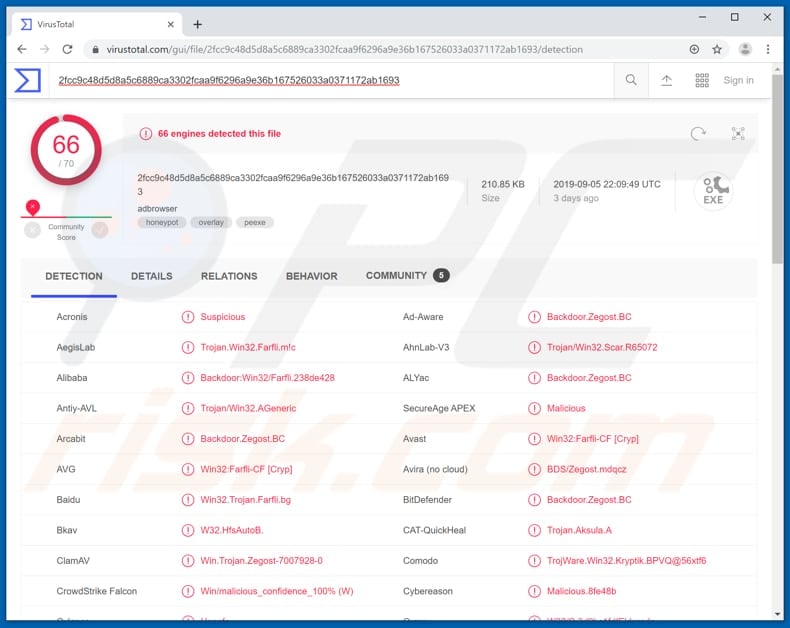Viewport: 790px width, 628px height.
Task: Click 'Win.Trojan.Zegost-7007928-0' ClamAV result
Action: click(x=261, y=560)
